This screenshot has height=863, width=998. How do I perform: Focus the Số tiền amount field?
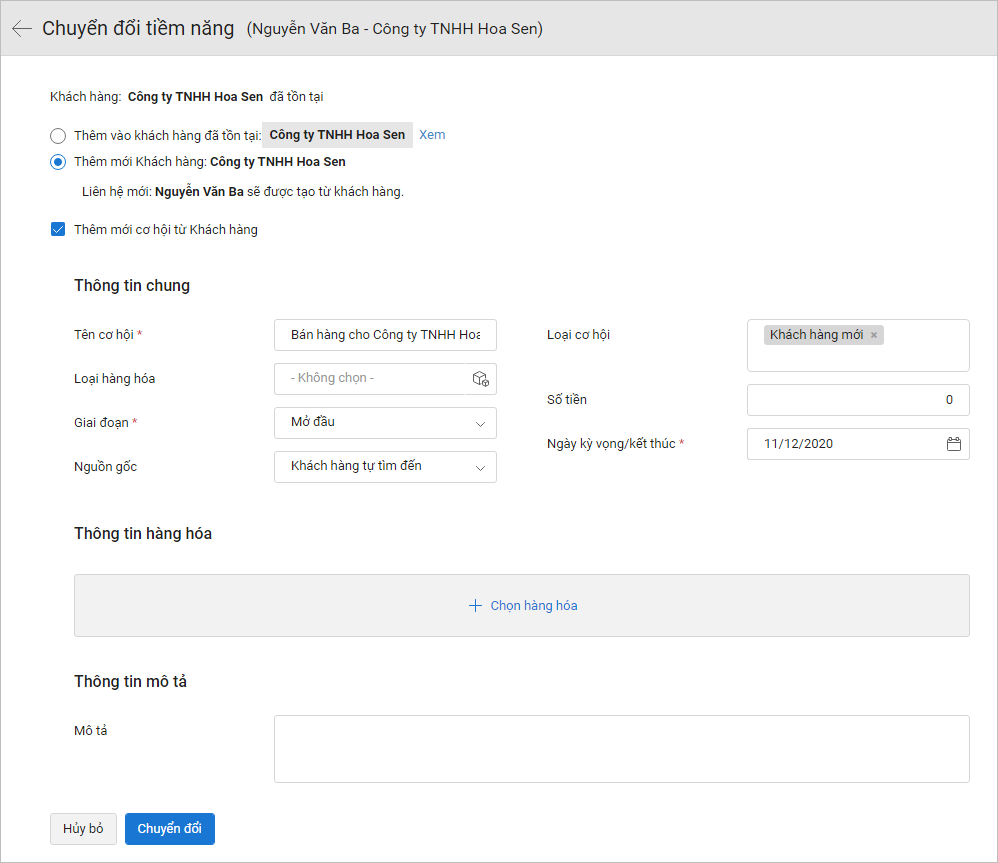click(x=858, y=400)
